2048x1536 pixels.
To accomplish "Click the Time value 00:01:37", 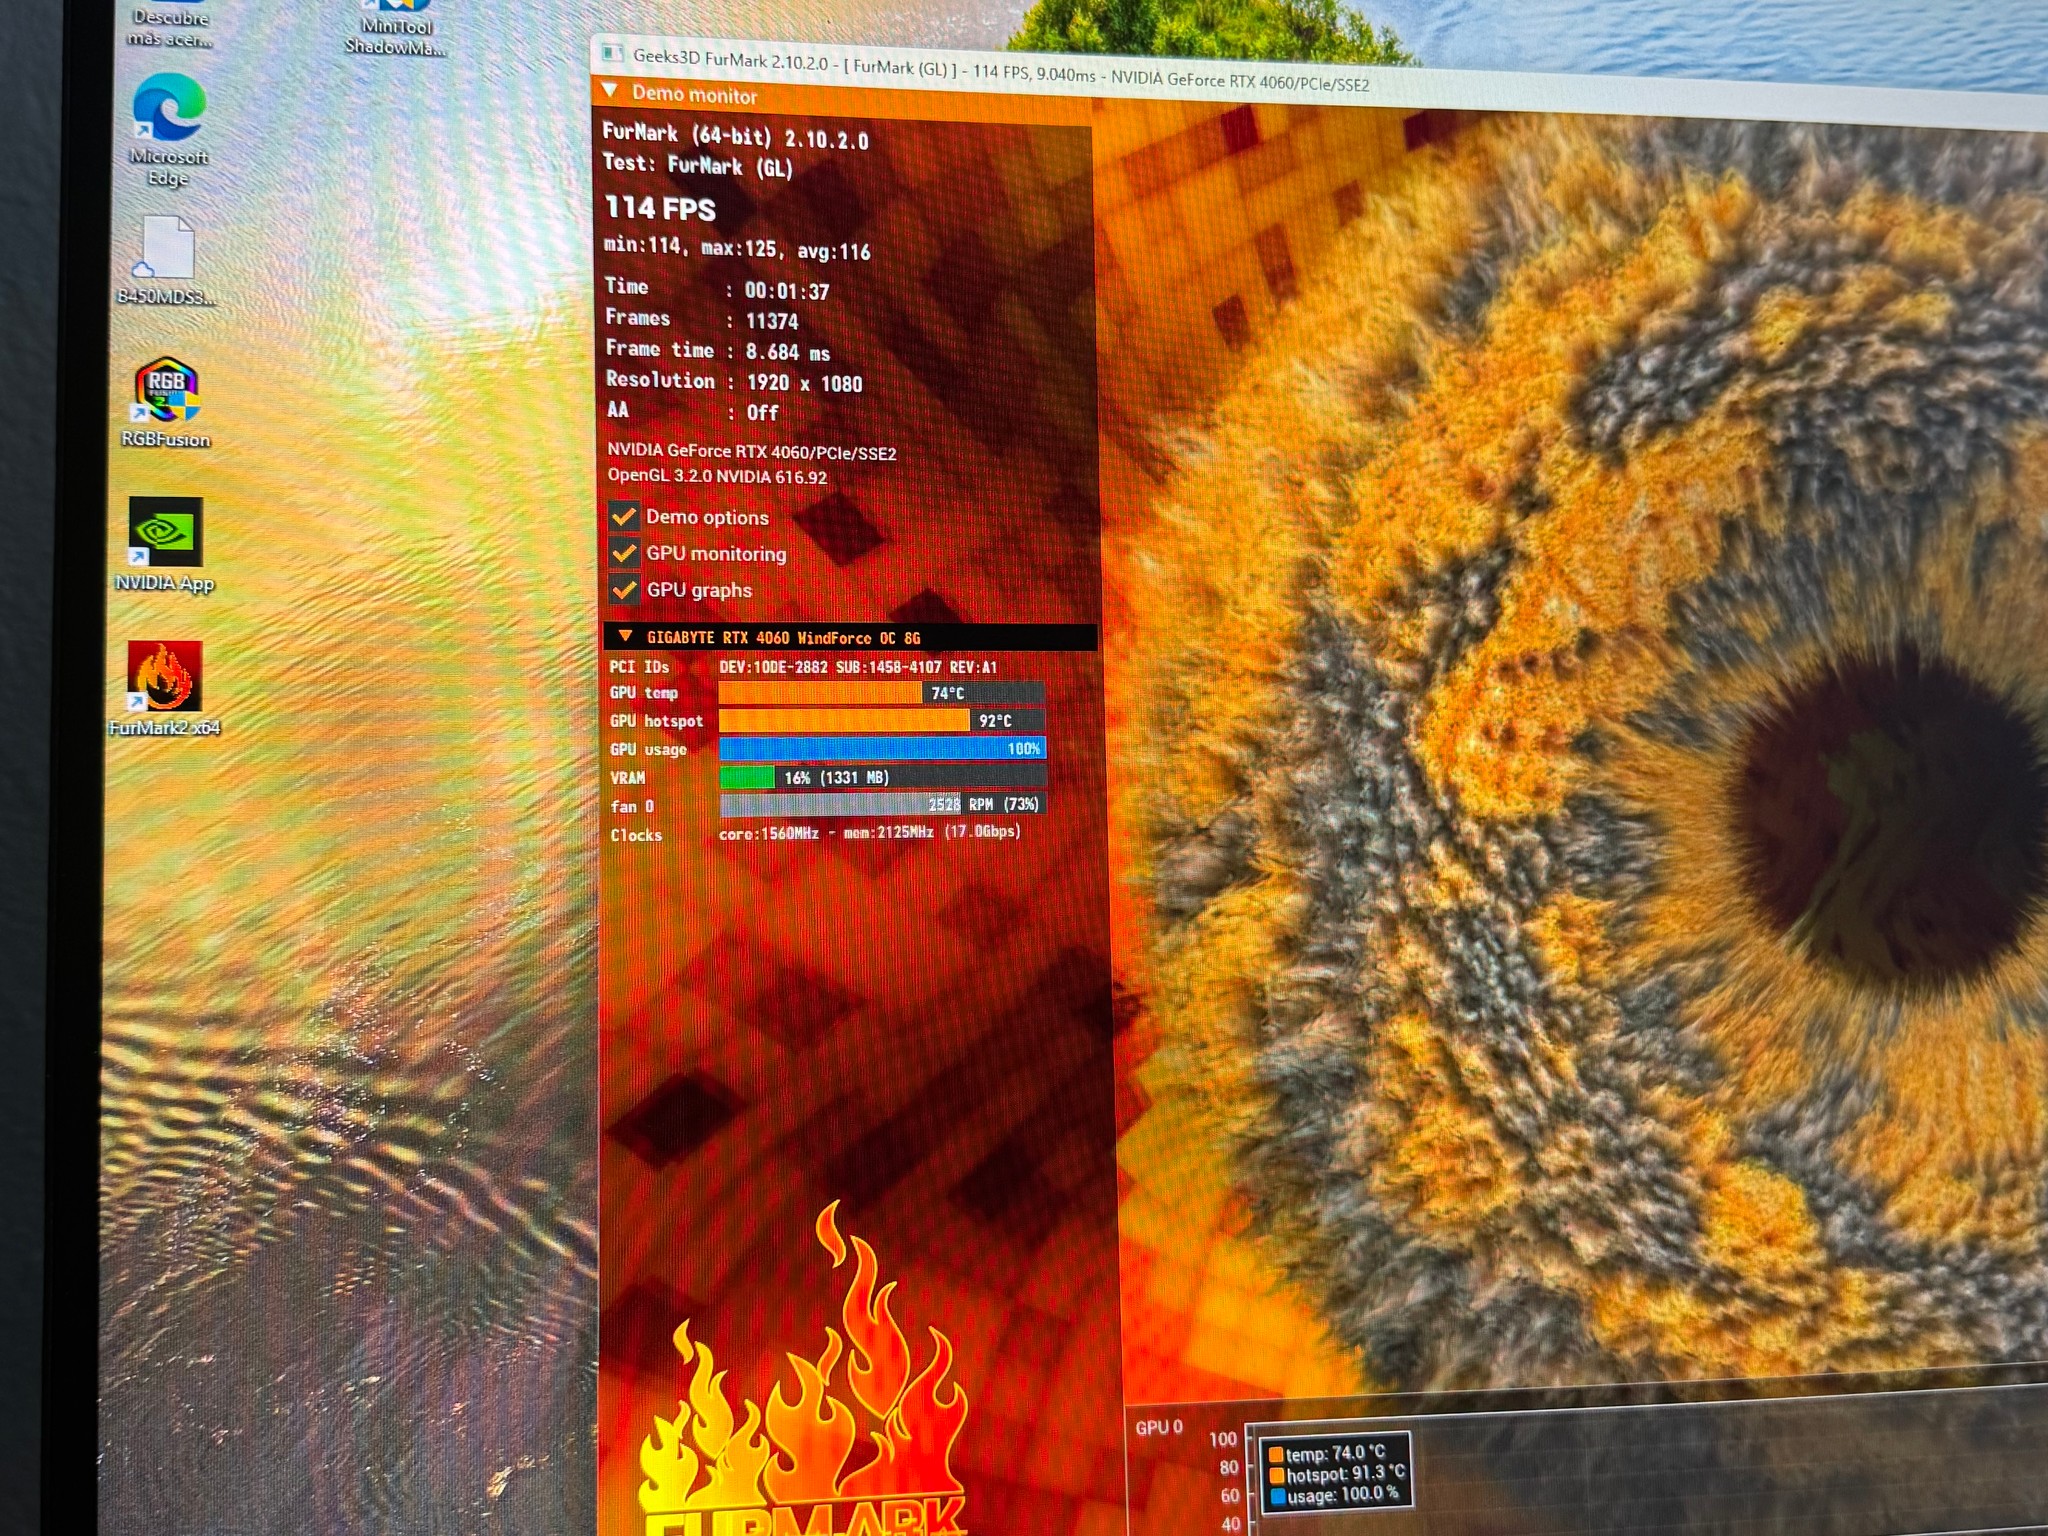I will [x=787, y=291].
